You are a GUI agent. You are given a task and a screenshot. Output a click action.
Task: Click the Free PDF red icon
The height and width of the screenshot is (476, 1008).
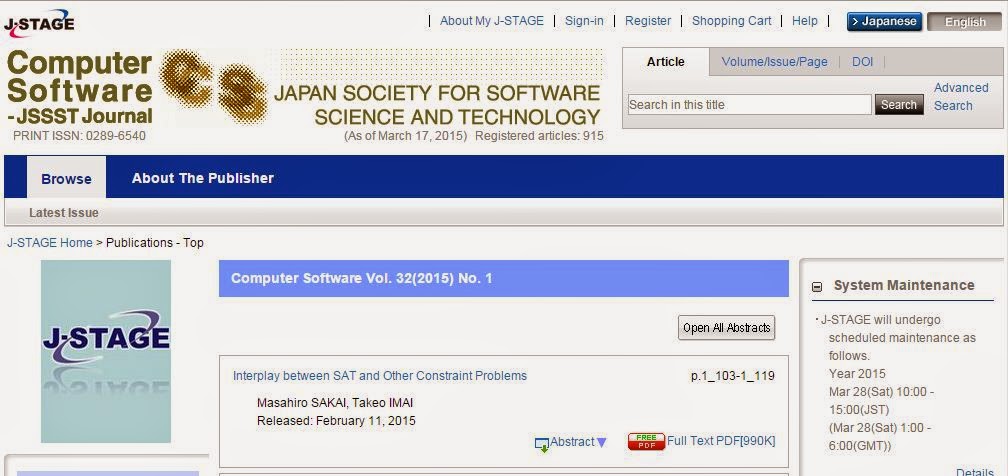tap(646, 441)
